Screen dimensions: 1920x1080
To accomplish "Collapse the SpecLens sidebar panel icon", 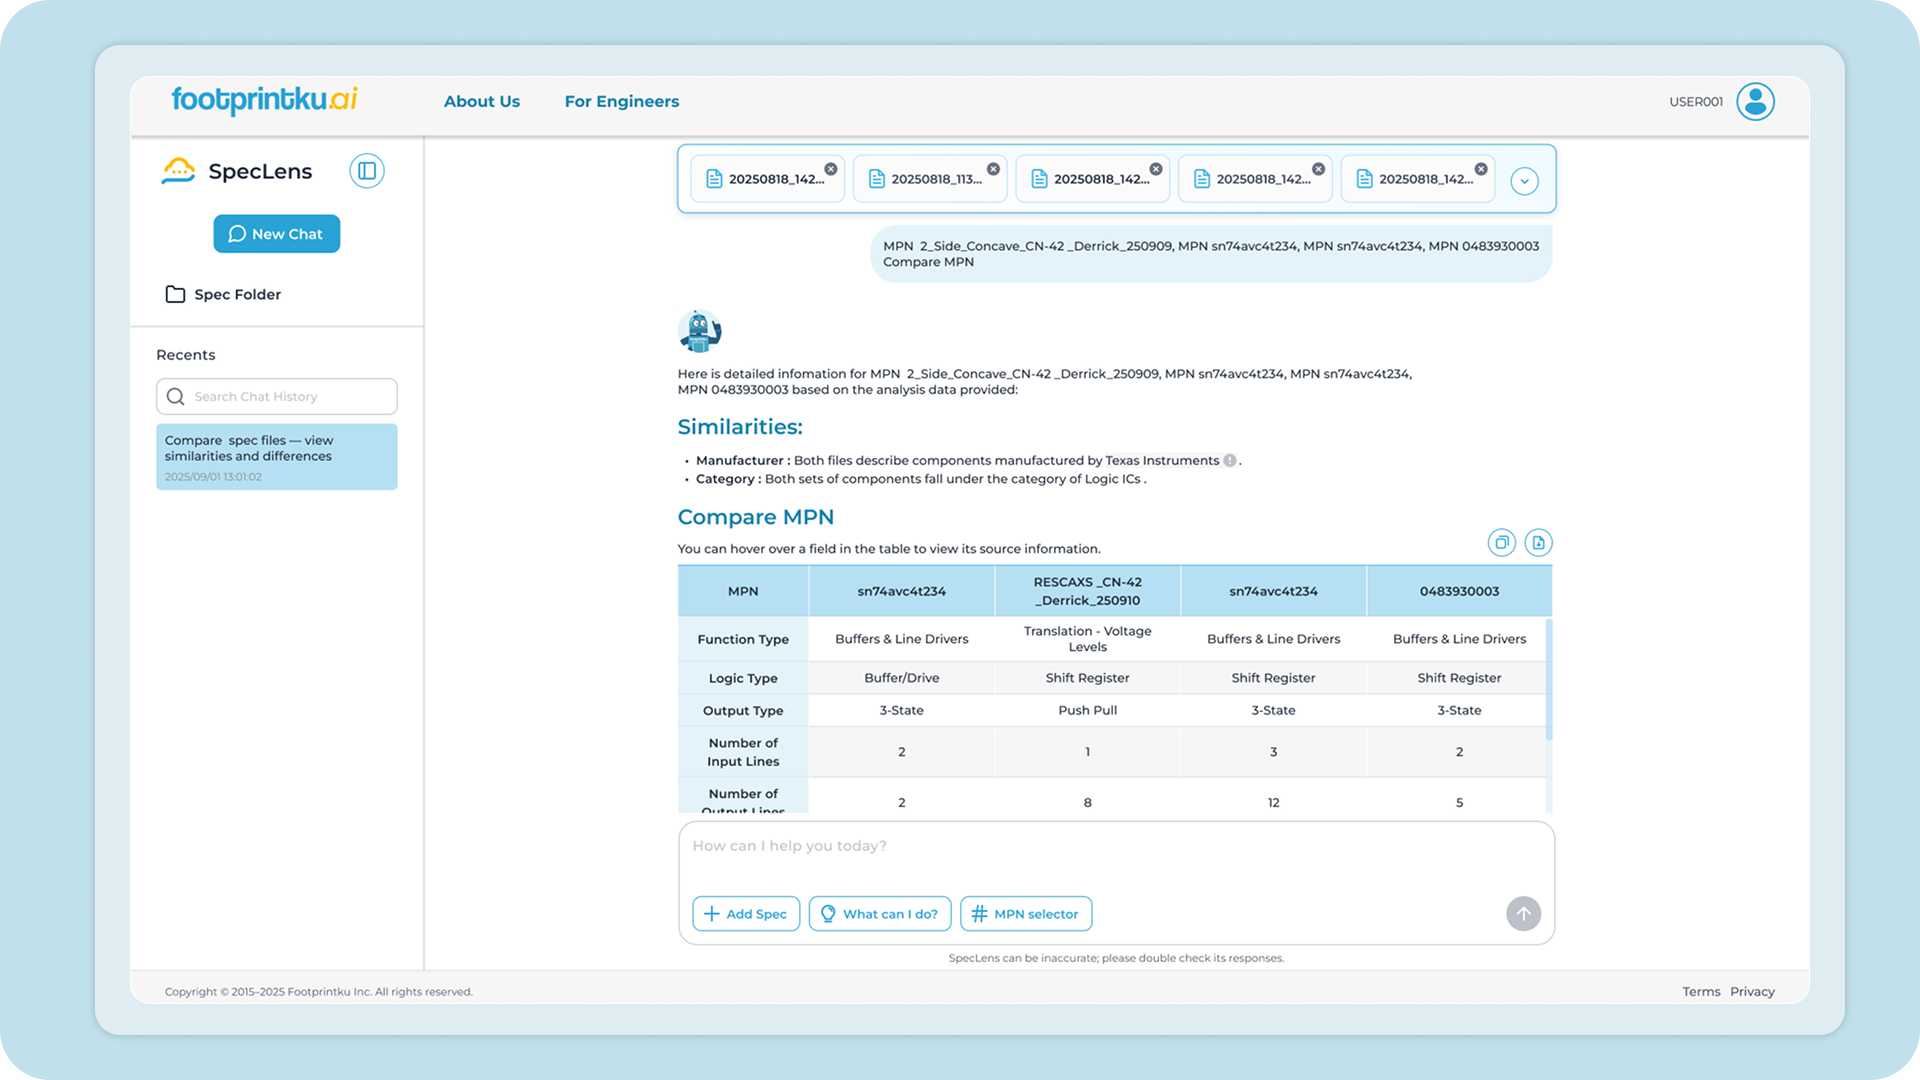I will coord(367,171).
